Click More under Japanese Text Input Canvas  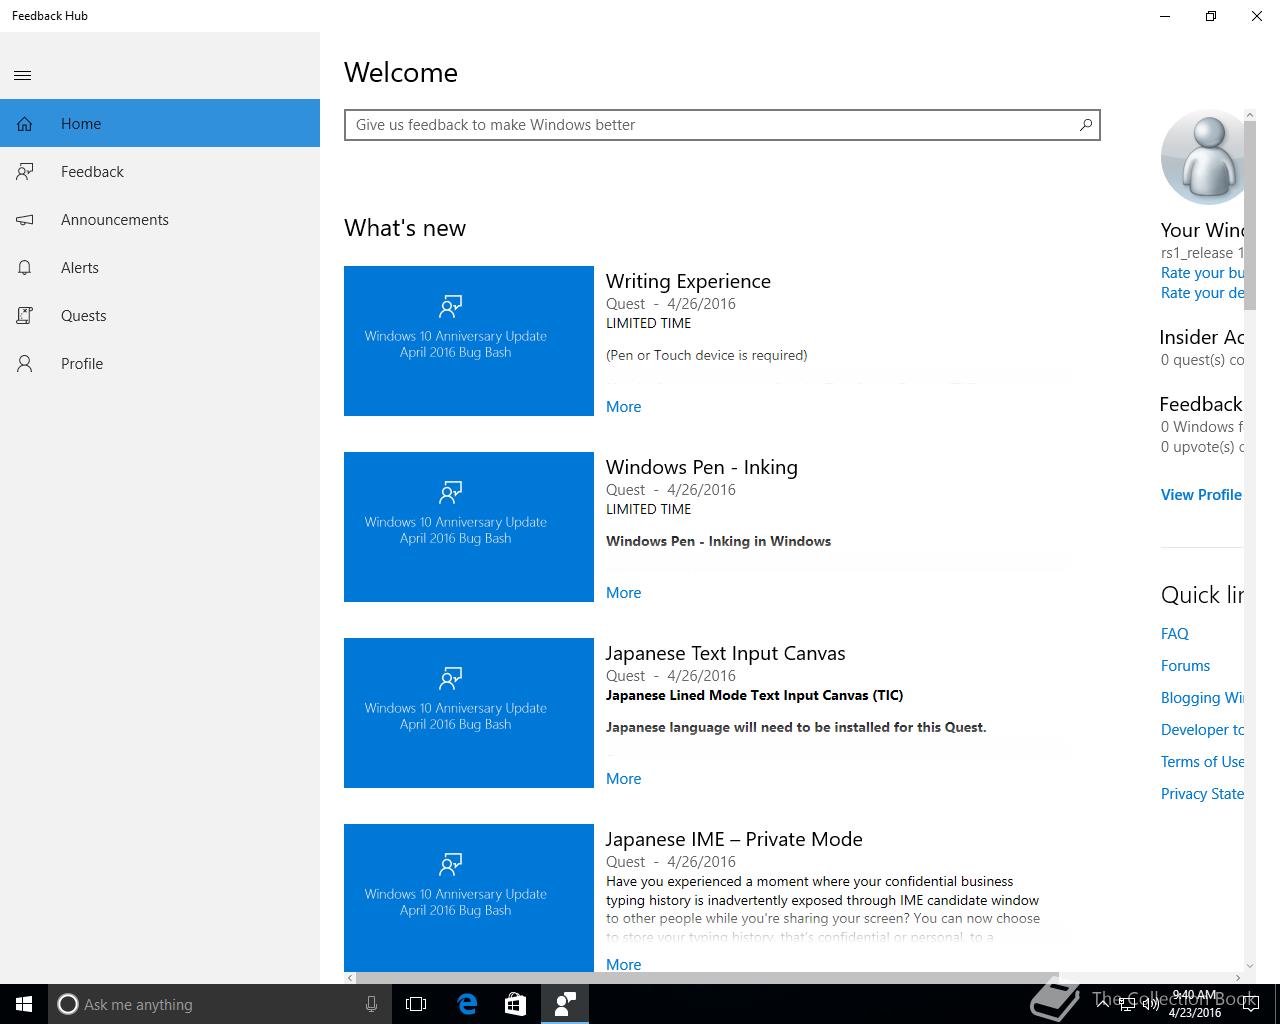click(624, 779)
